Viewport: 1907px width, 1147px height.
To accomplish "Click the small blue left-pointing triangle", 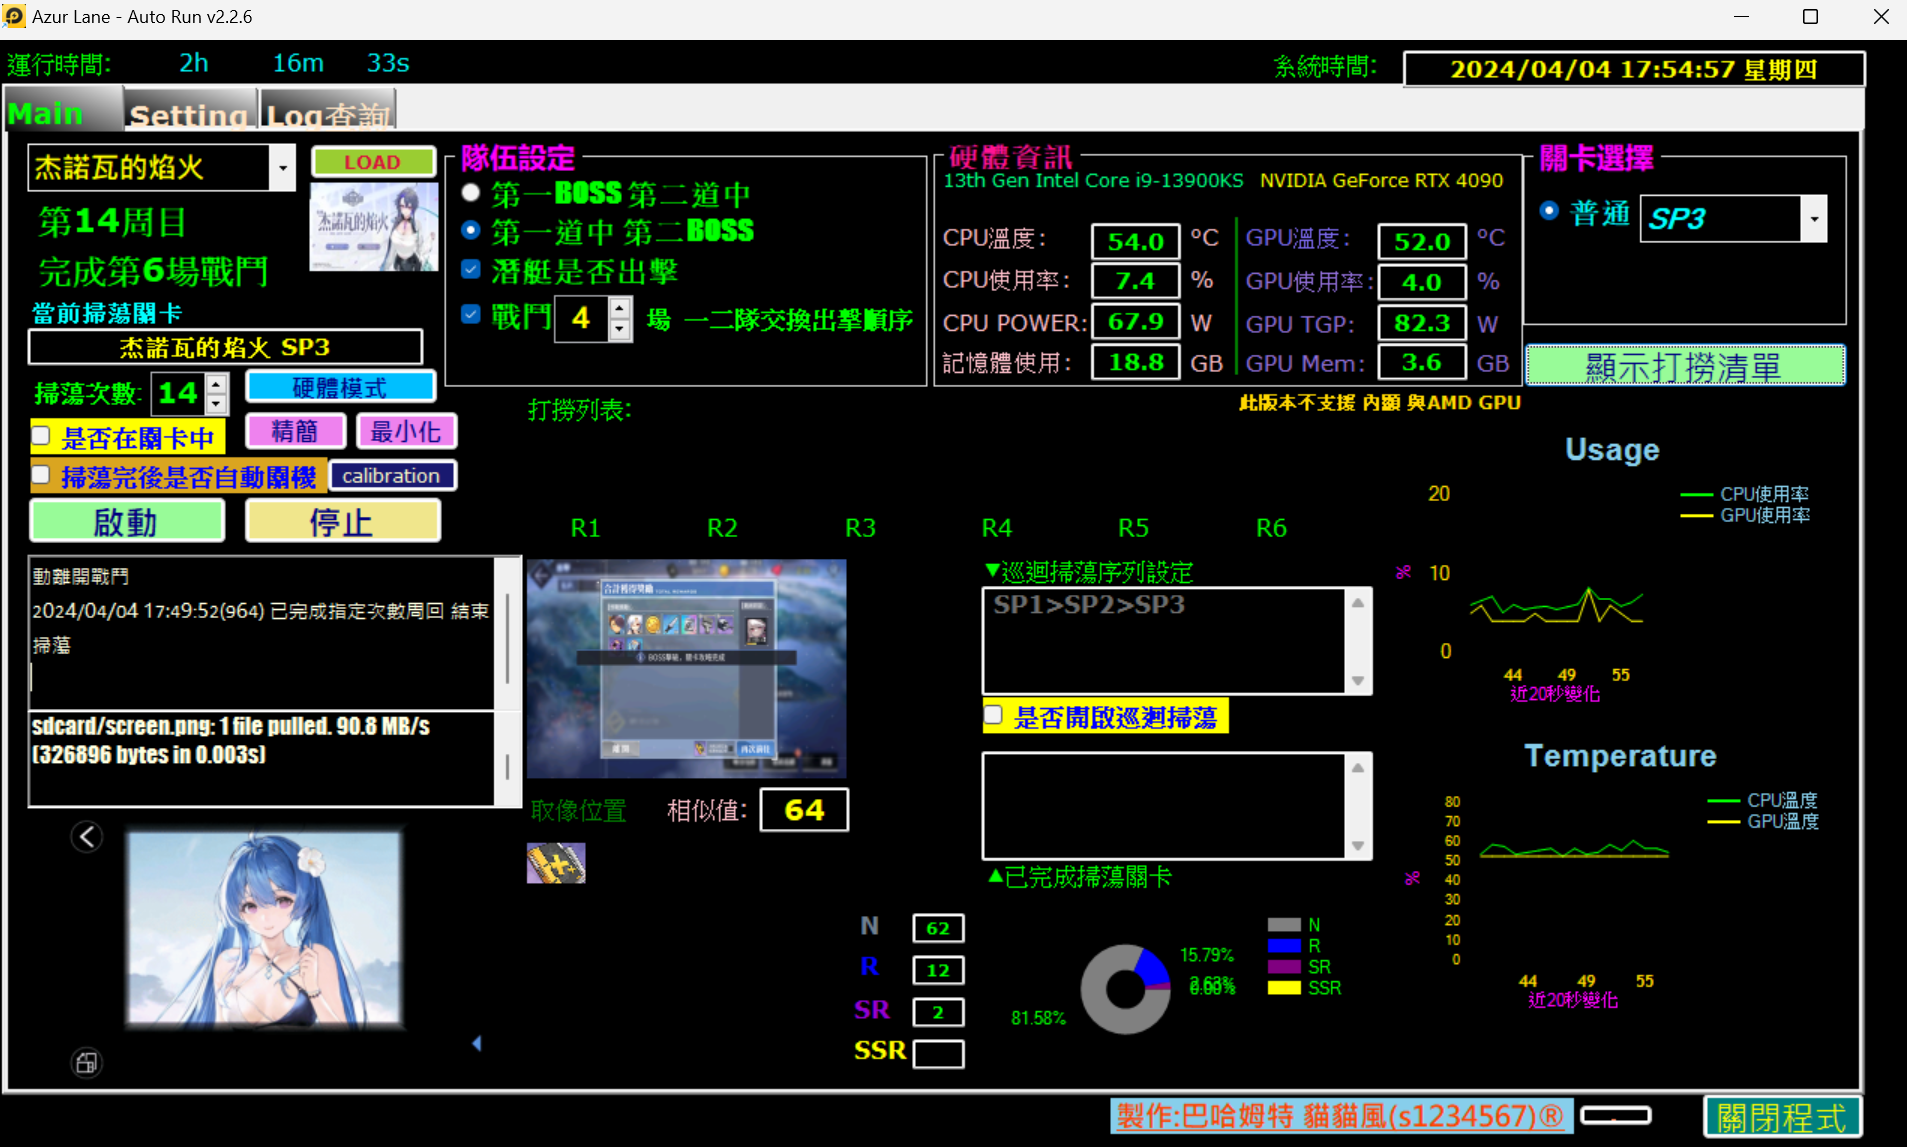I will tap(477, 1043).
